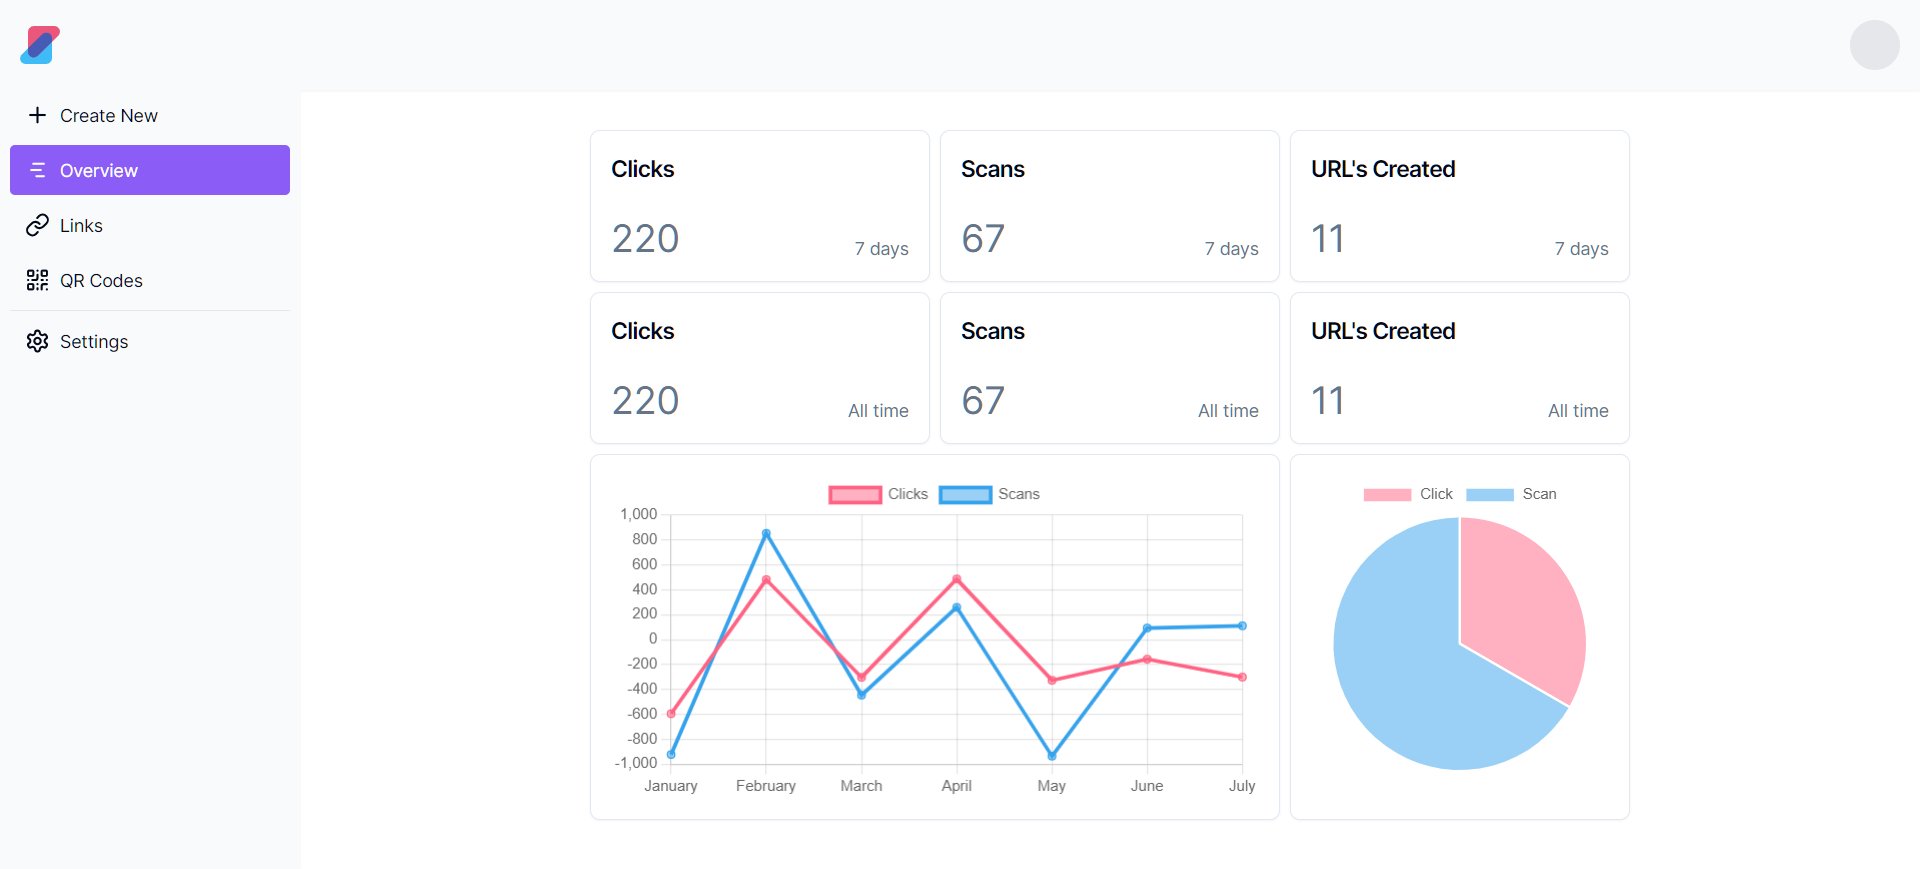Open the user avatar in top-right
This screenshot has width=1920, height=869.
1874,45
